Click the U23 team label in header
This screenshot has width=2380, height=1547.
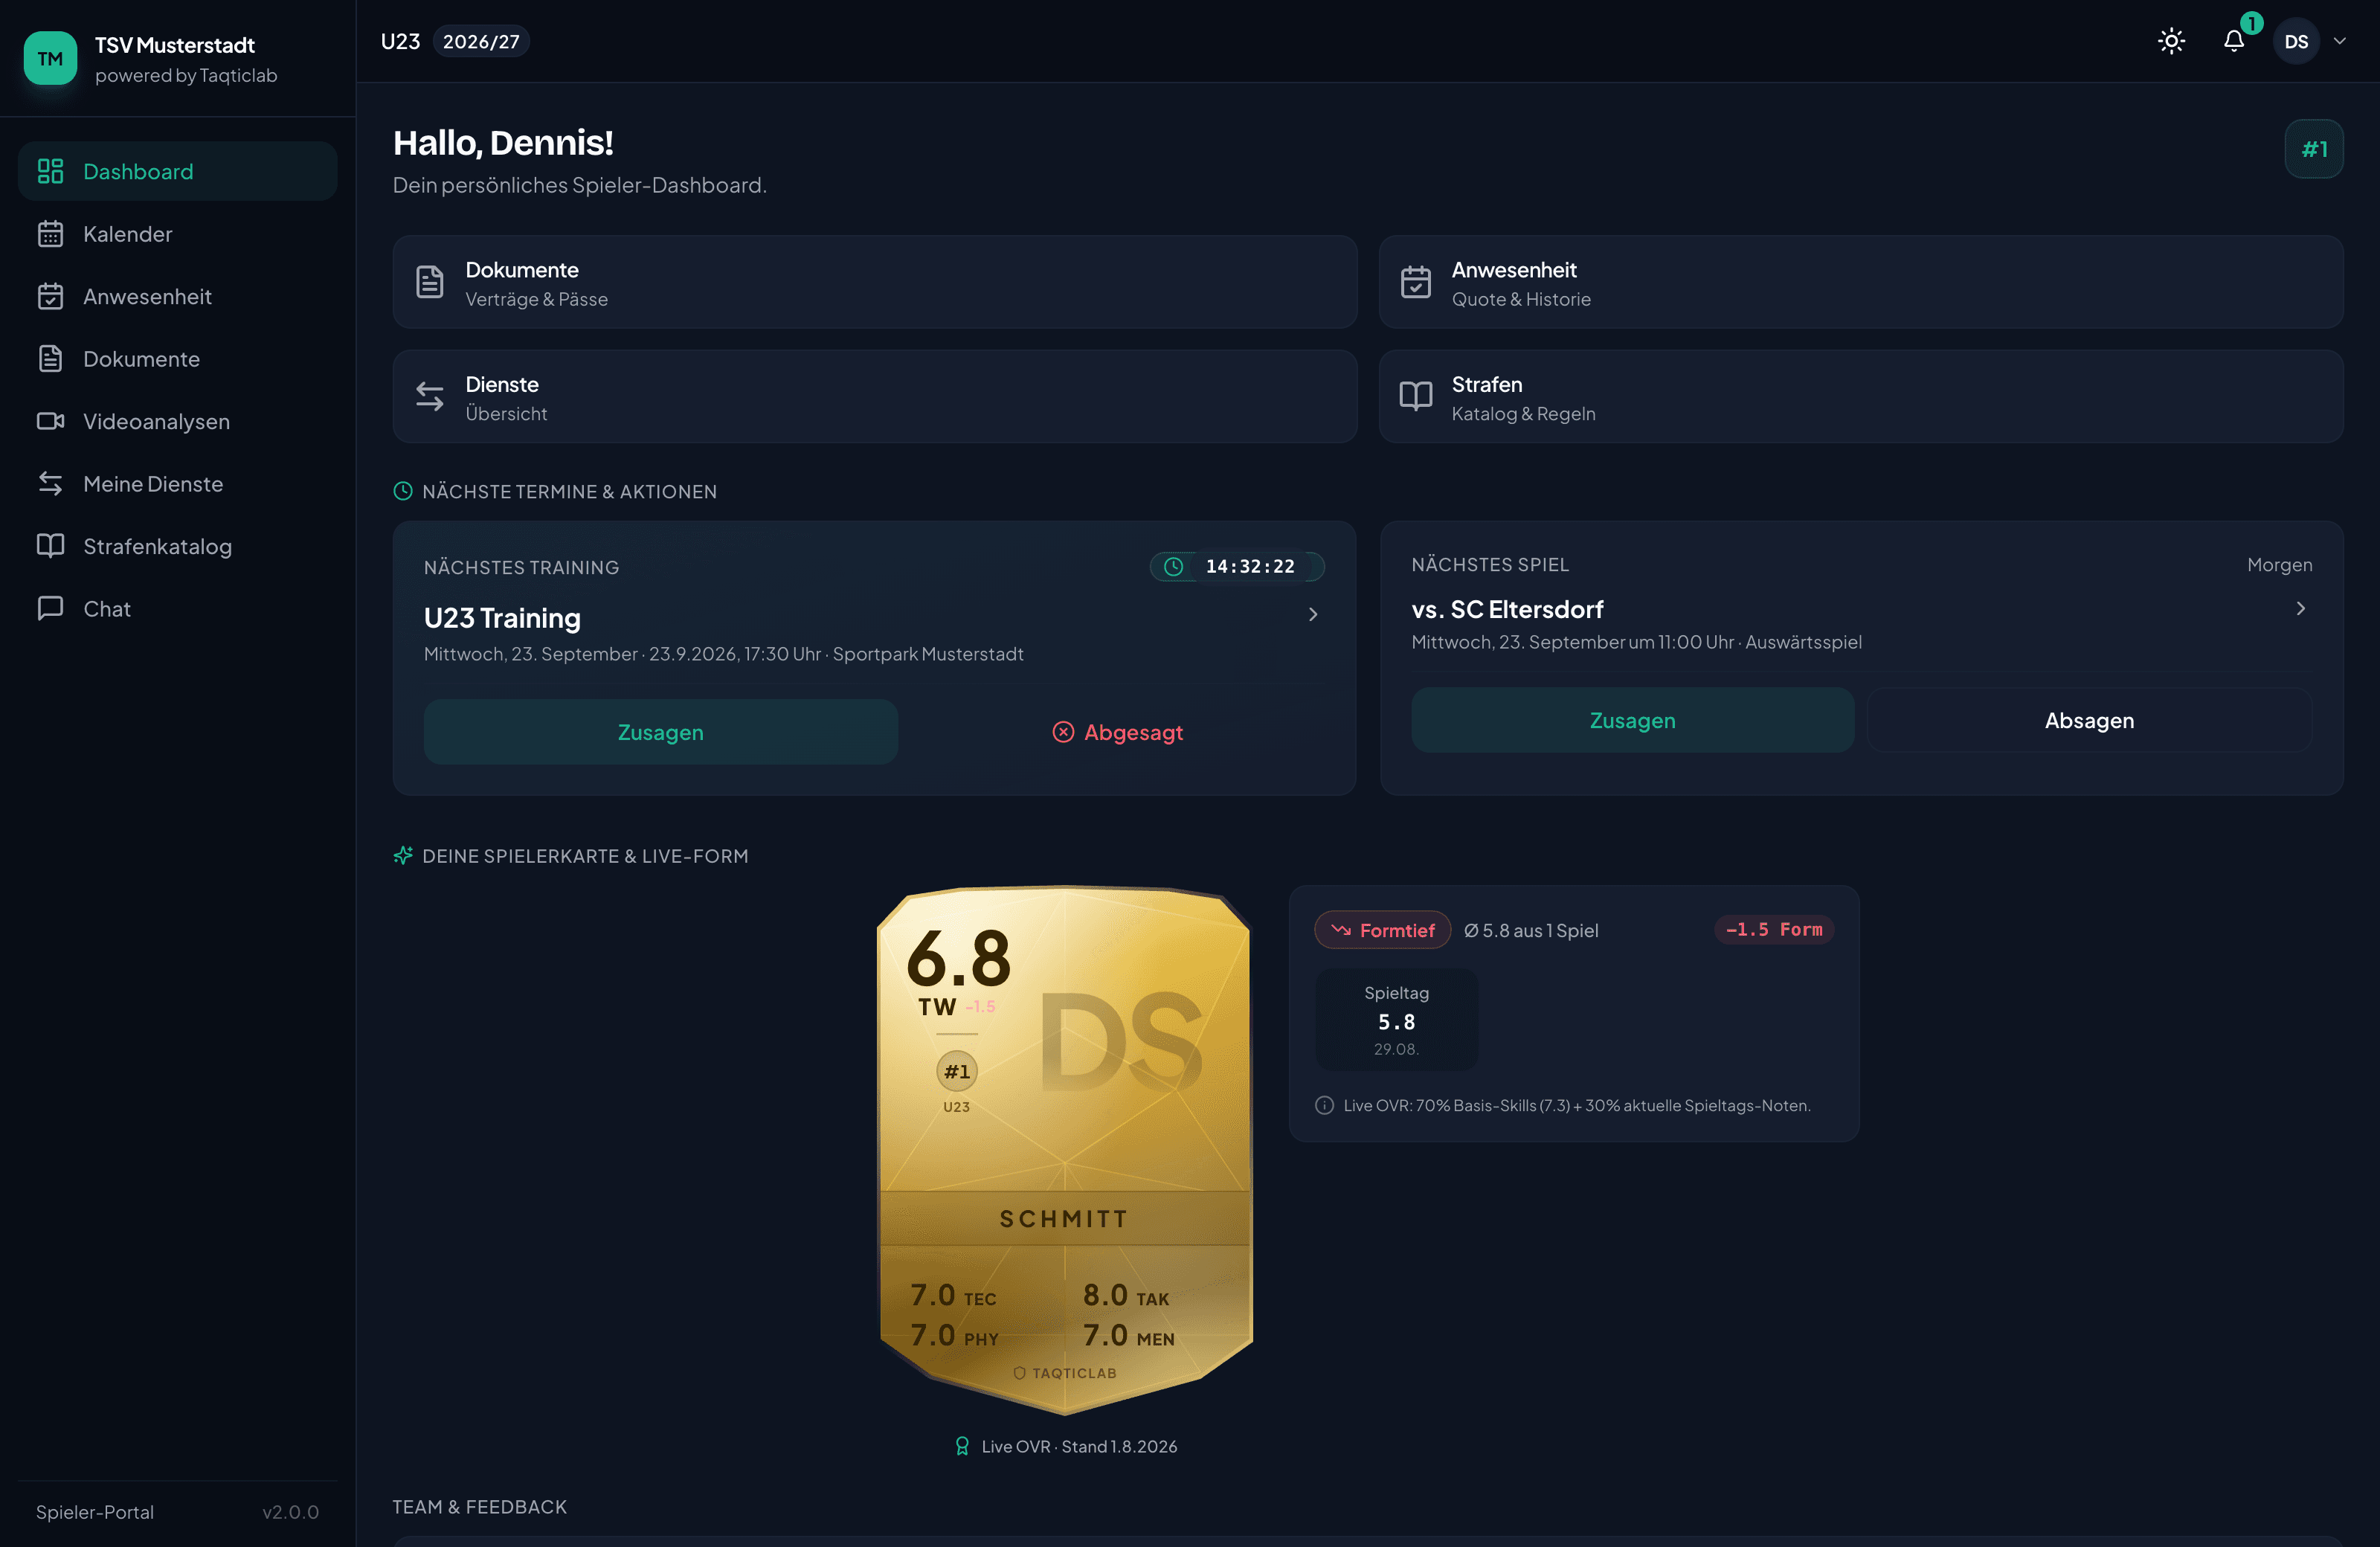[400, 41]
